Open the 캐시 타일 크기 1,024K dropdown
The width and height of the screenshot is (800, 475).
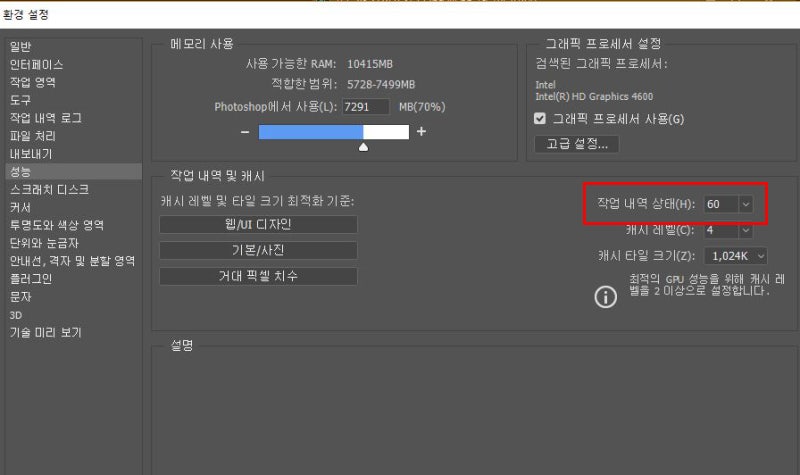736,256
